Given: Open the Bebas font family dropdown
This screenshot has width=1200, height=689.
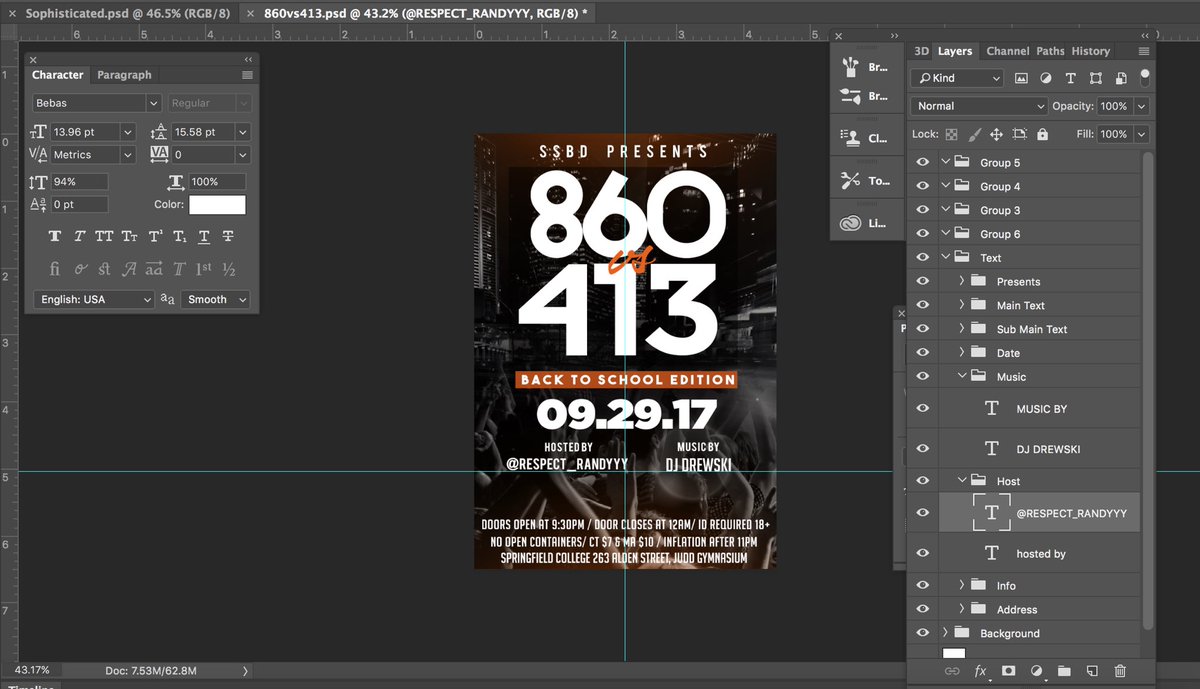Looking at the screenshot, I should pyautogui.click(x=153, y=103).
